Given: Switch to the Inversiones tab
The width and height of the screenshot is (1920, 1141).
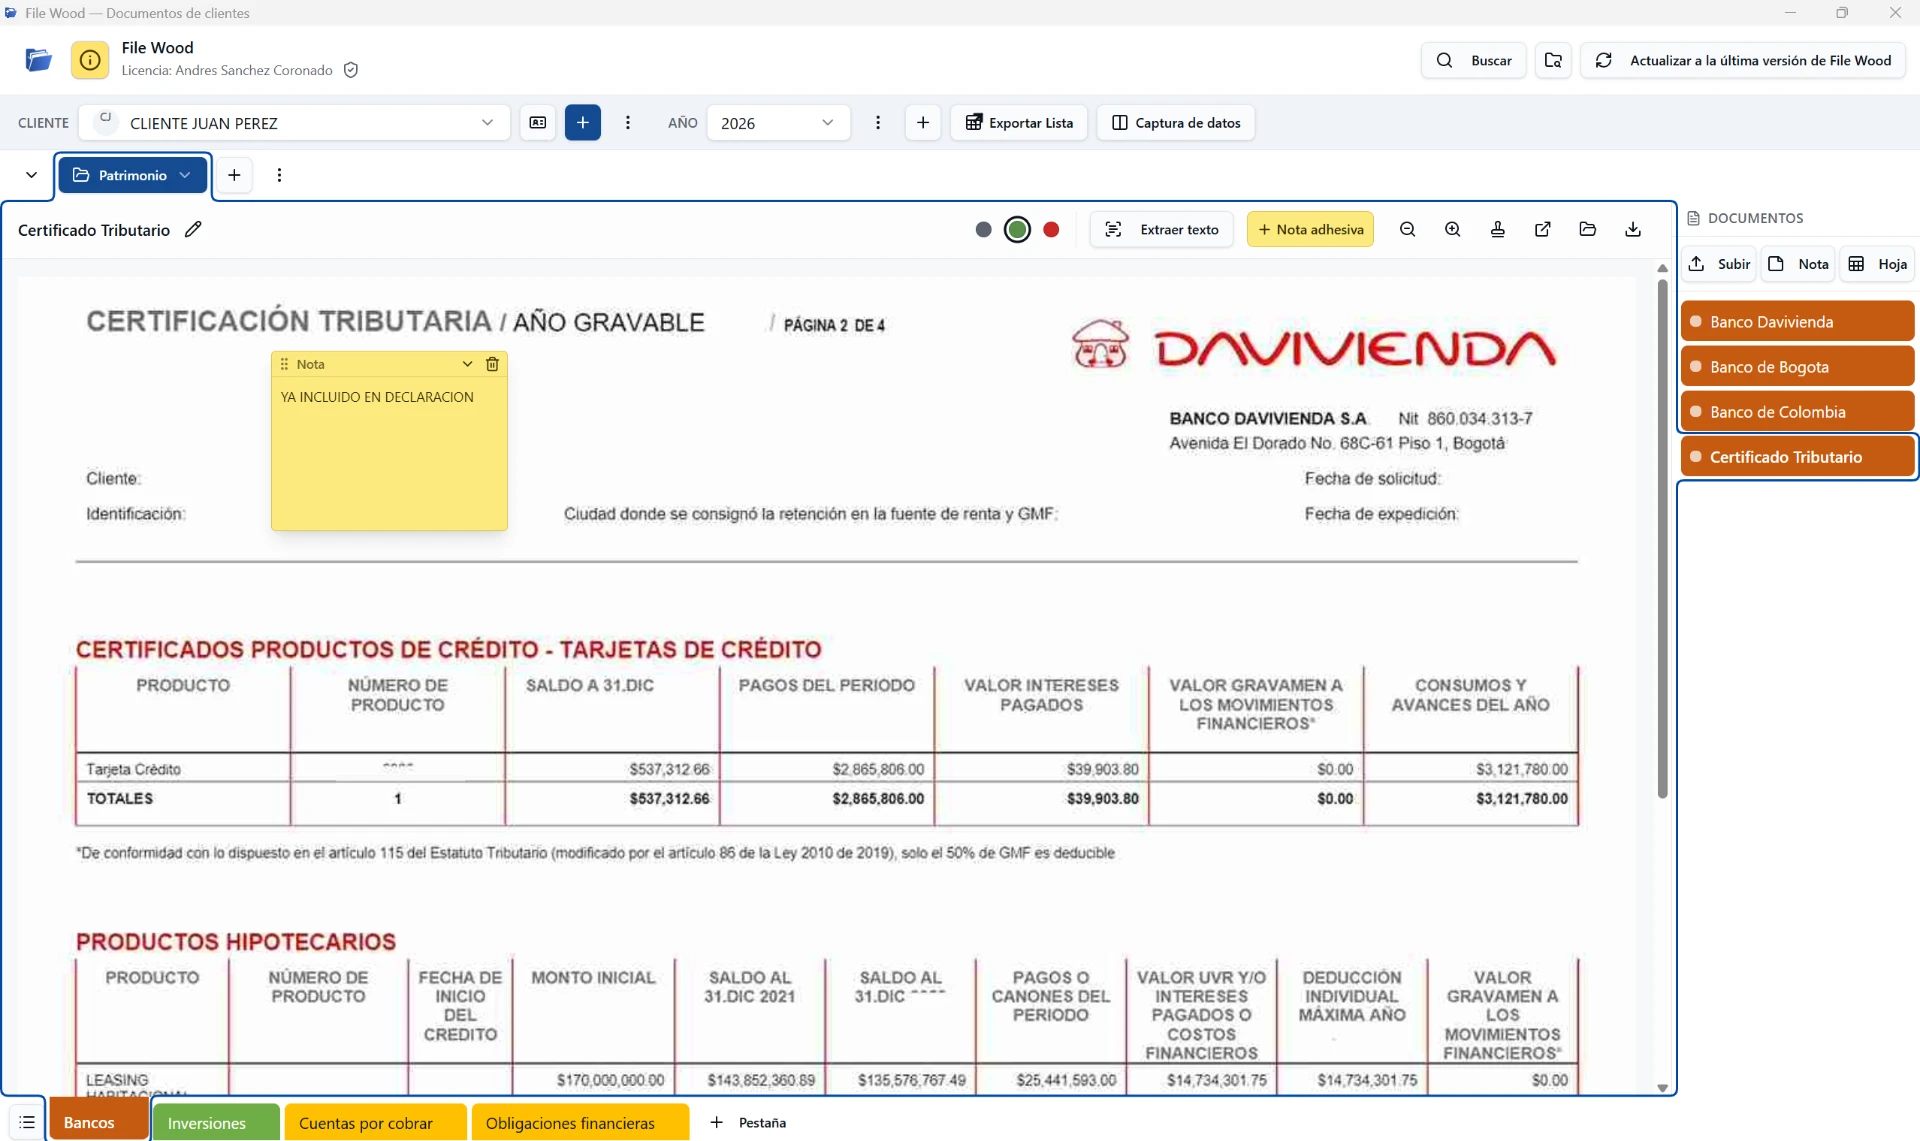Looking at the screenshot, I should [x=216, y=1122].
